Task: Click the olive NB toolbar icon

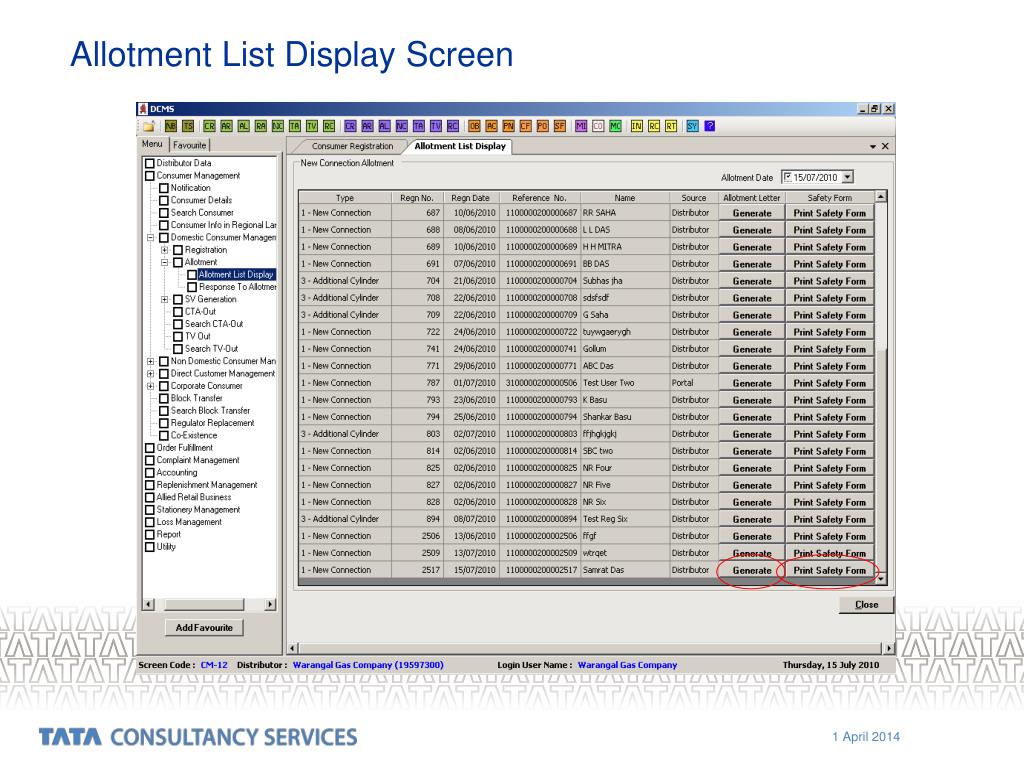Action: pos(171,126)
